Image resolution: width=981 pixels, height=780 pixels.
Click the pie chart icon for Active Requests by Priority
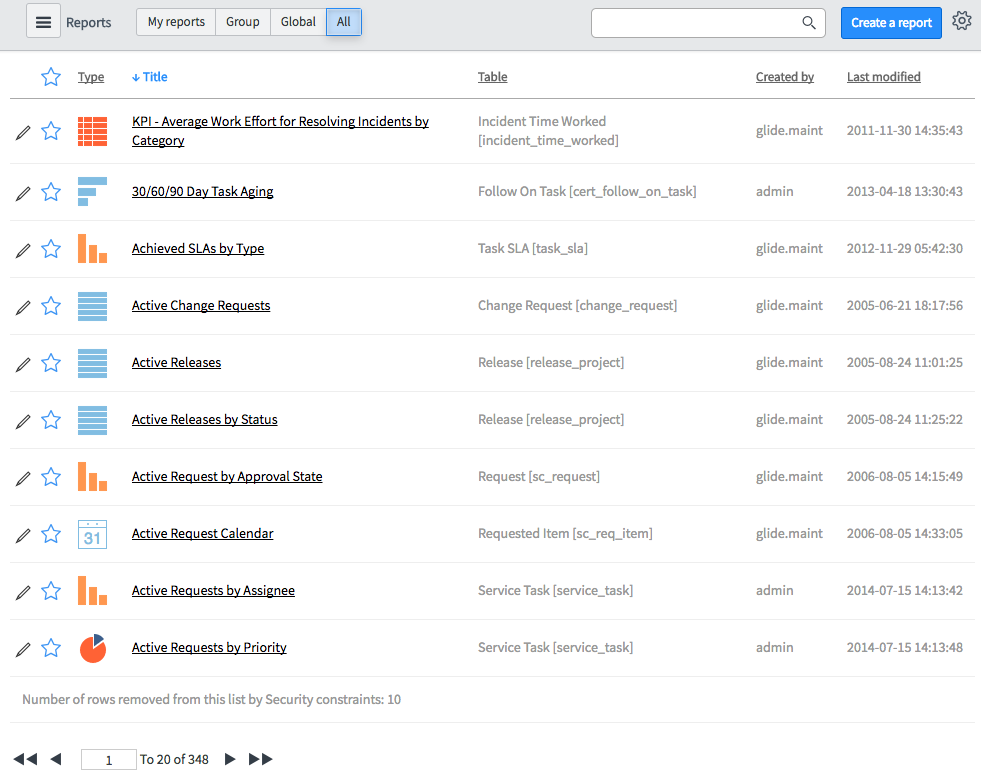pos(93,648)
